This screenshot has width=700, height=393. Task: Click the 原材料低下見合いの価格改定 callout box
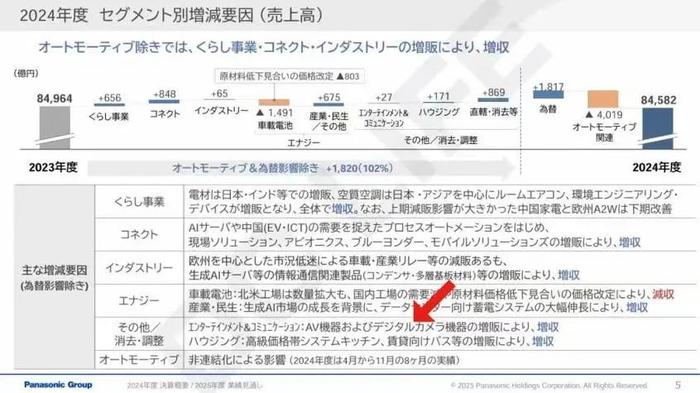coord(289,76)
